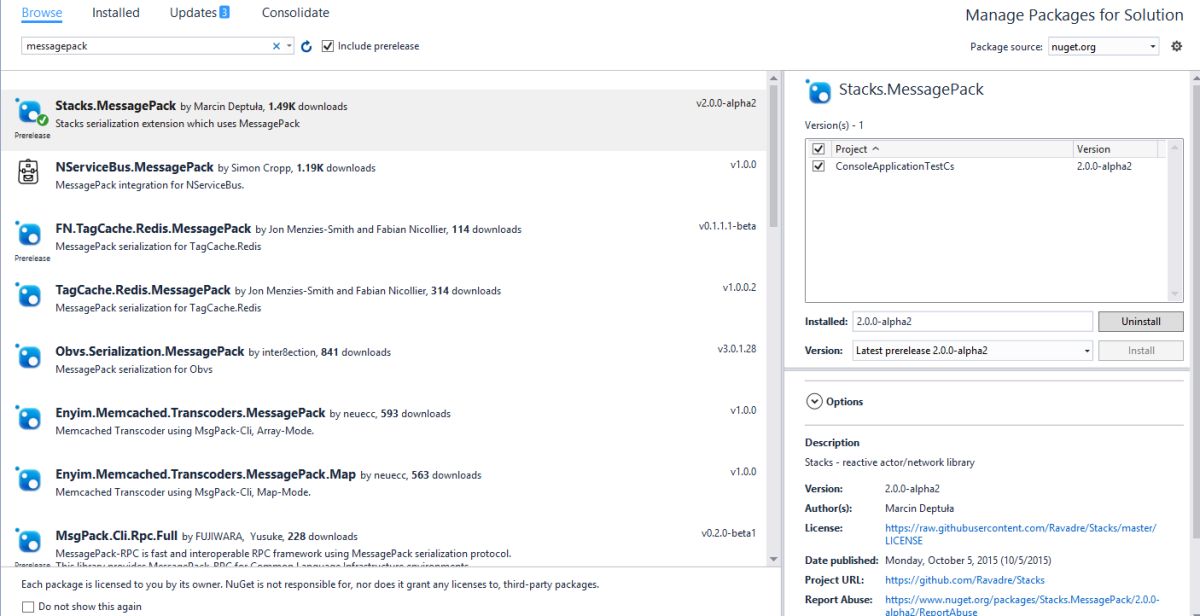Clear the messagepack search text
Screen dimensions: 1200x616
tap(277, 46)
